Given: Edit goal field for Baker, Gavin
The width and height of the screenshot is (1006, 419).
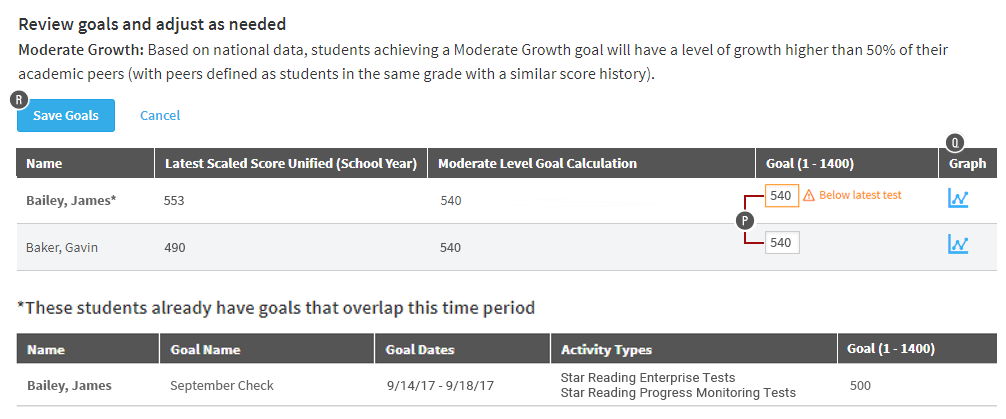Looking at the screenshot, I should [781, 242].
